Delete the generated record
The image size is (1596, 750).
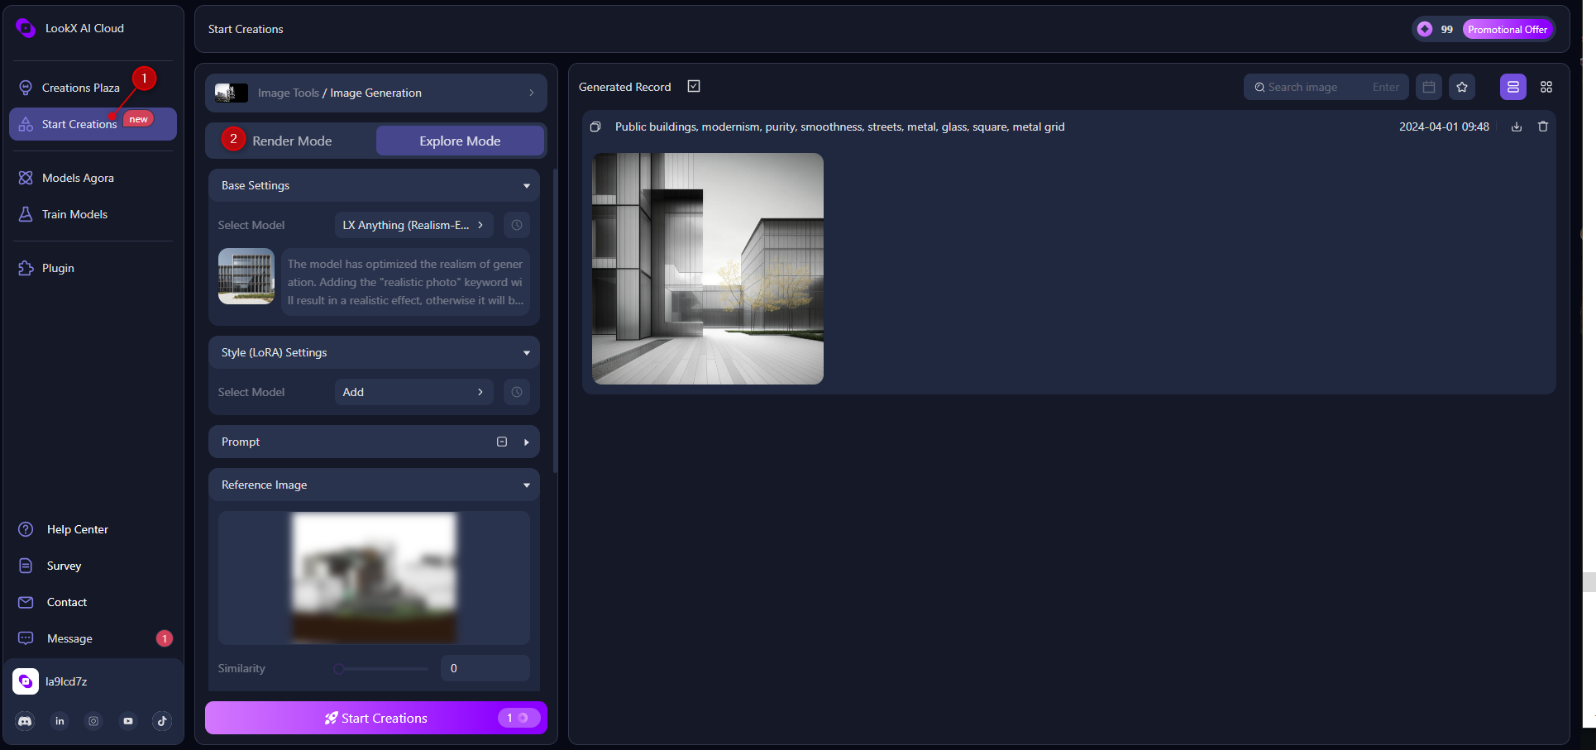[x=1543, y=127]
